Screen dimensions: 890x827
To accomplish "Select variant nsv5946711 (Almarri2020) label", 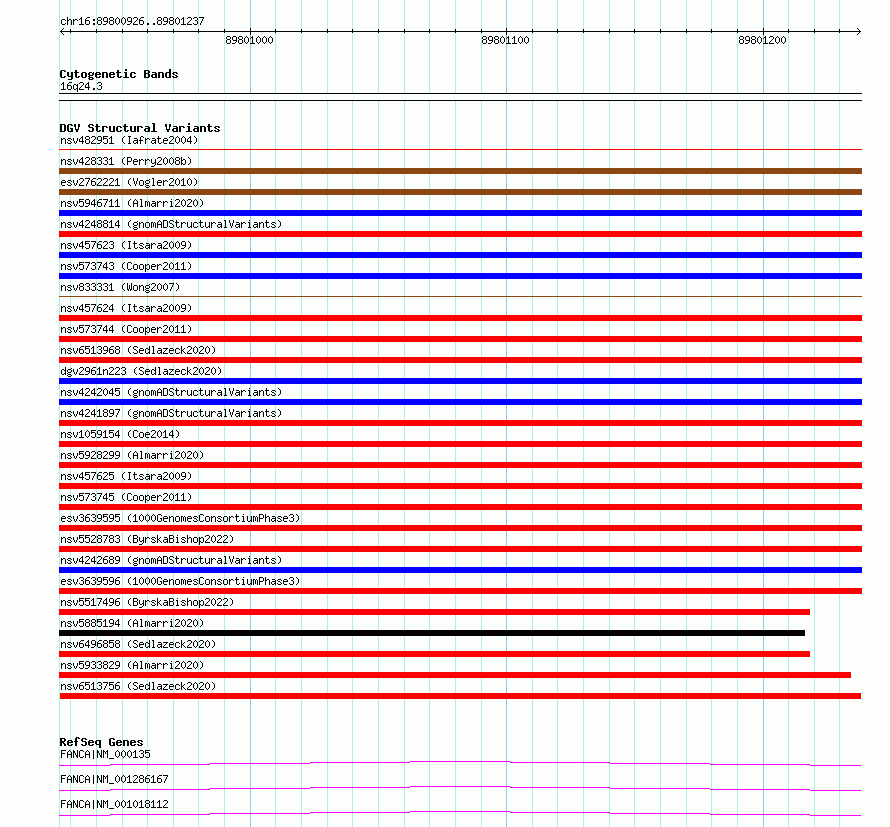I will coord(132,203).
